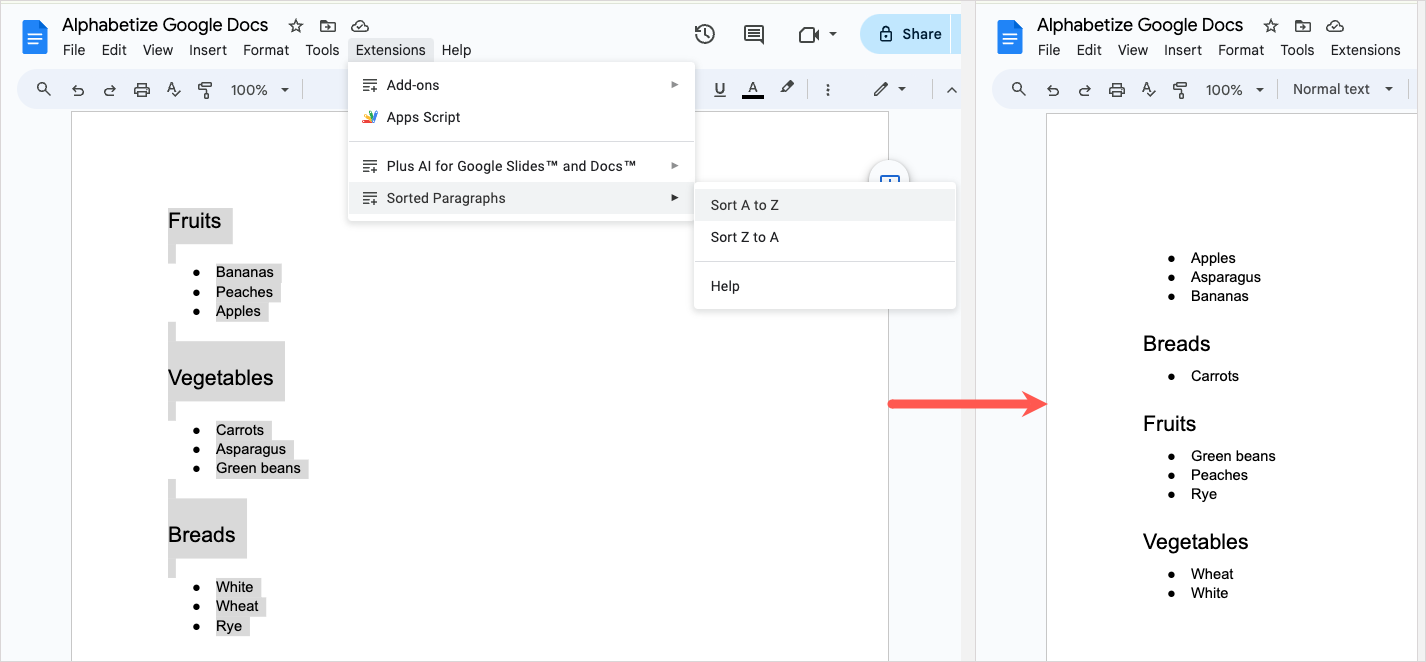Image resolution: width=1426 pixels, height=662 pixels.
Task: Click the Docs home icon in left window
Action: click(x=36, y=38)
